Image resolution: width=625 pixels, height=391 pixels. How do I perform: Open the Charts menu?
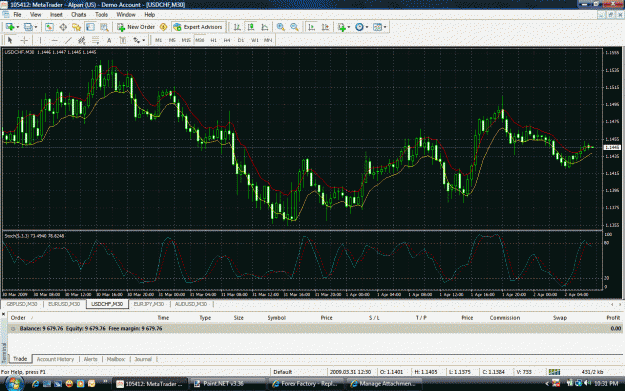79,15
